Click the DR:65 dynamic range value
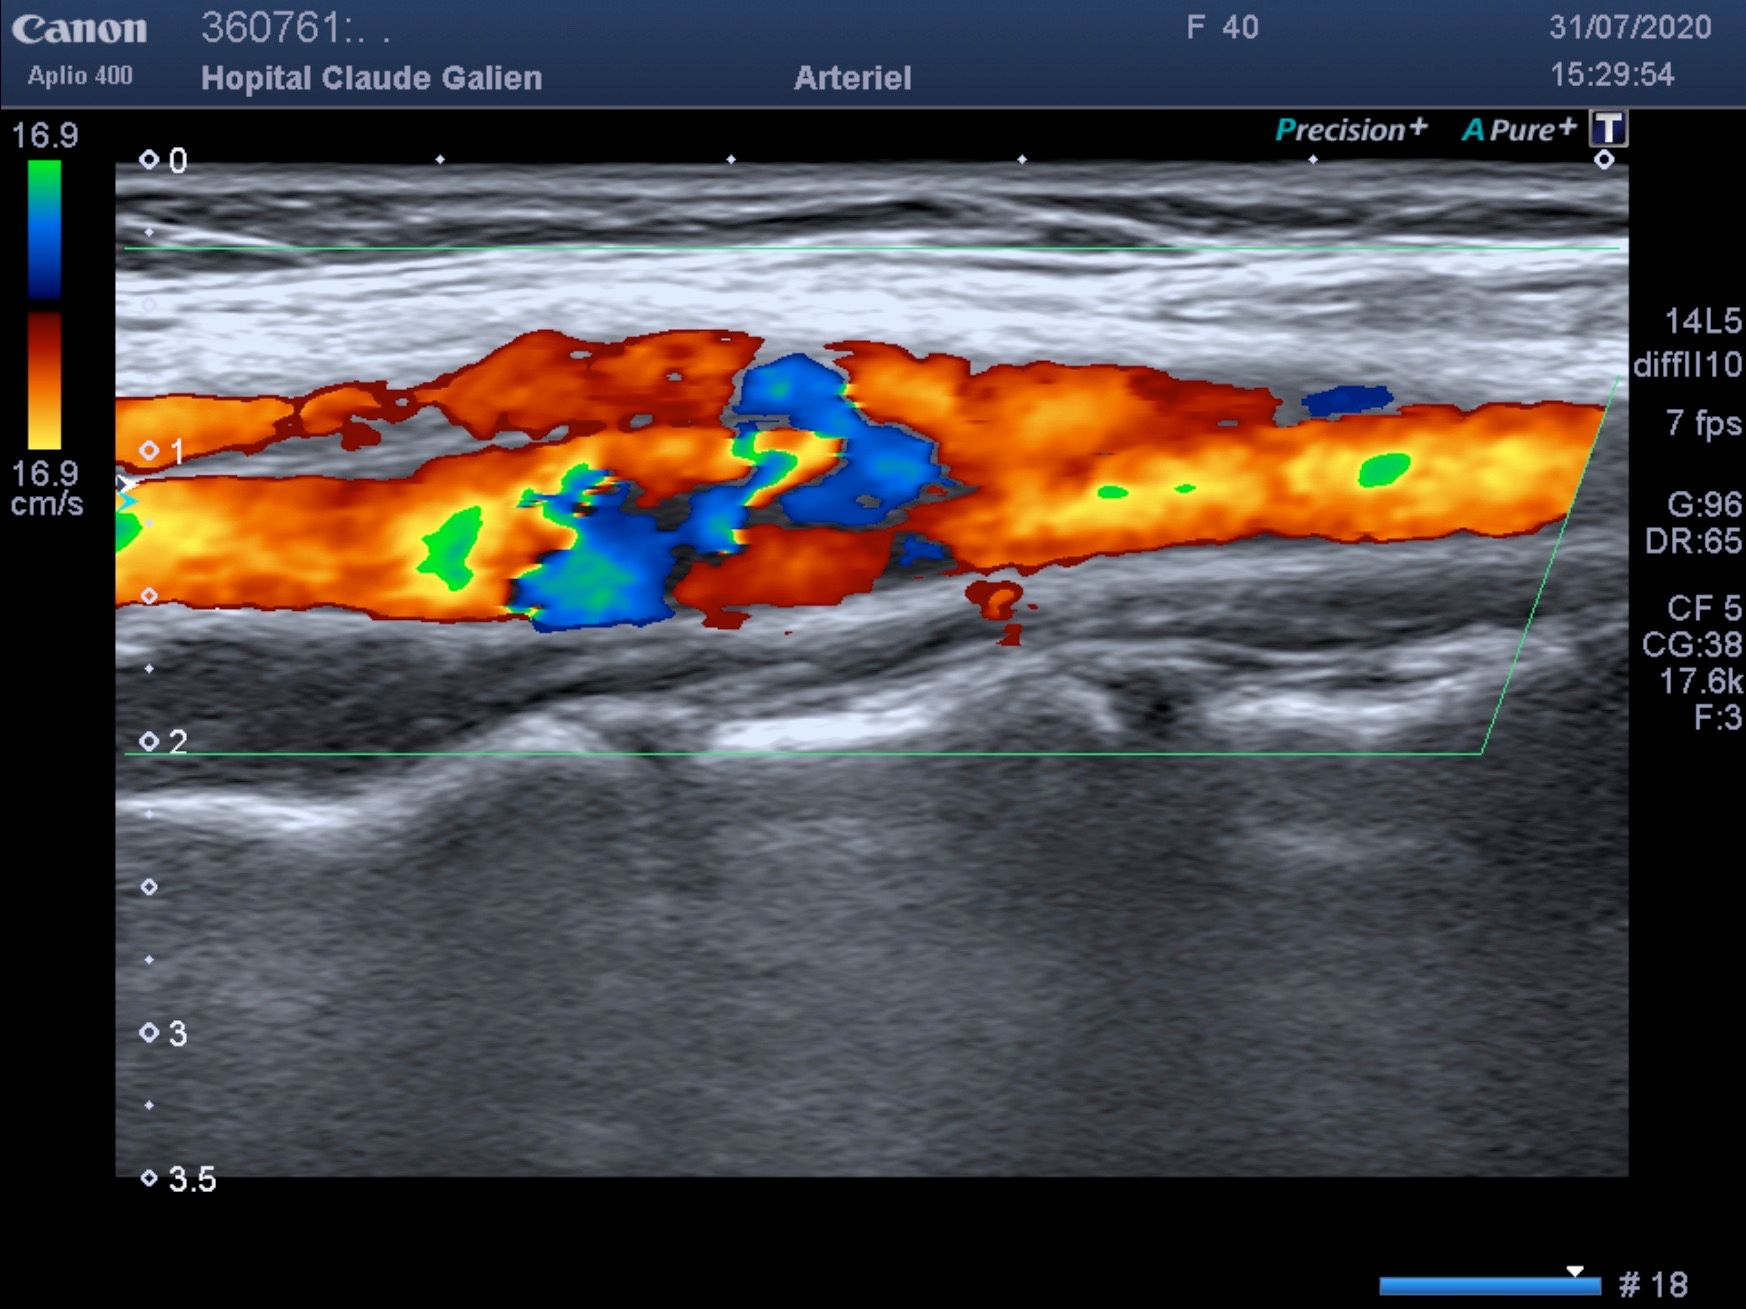This screenshot has height=1309, width=1746. pyautogui.click(x=1693, y=541)
